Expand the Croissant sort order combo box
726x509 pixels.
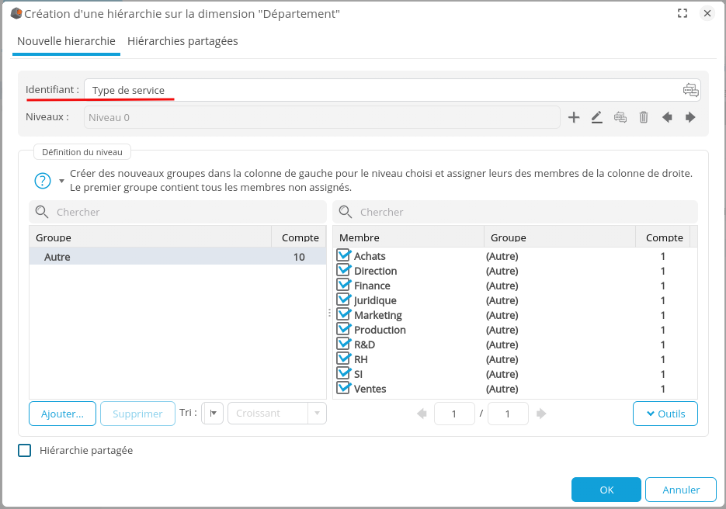click(x=316, y=413)
